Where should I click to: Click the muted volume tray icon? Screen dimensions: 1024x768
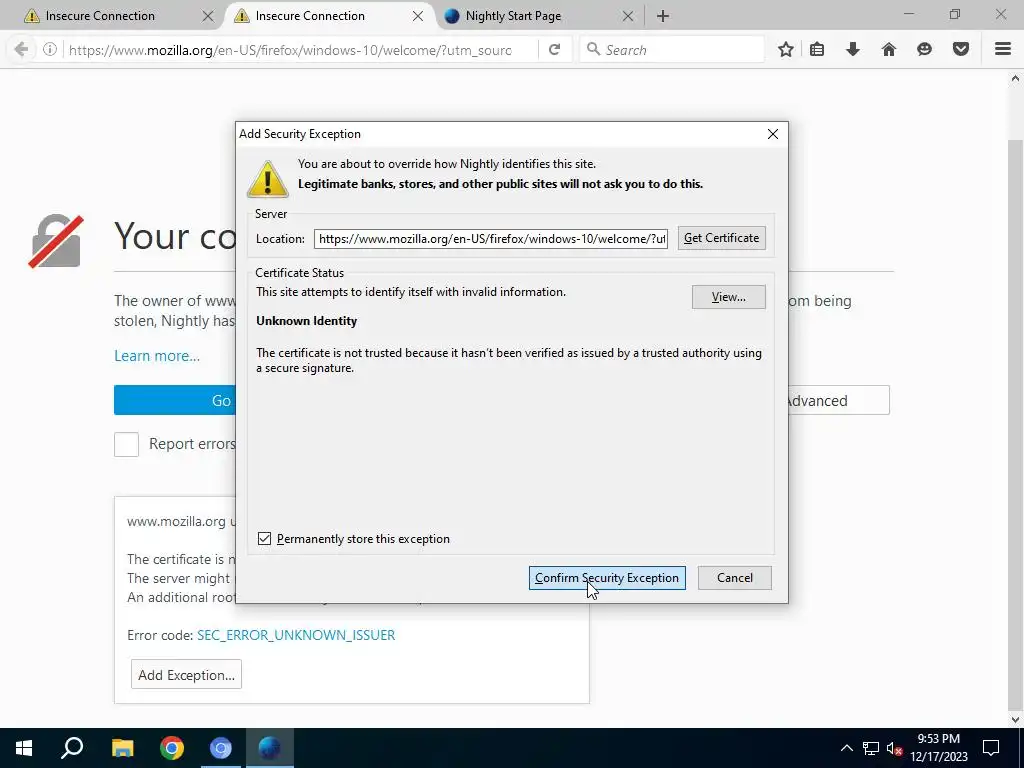(x=895, y=748)
